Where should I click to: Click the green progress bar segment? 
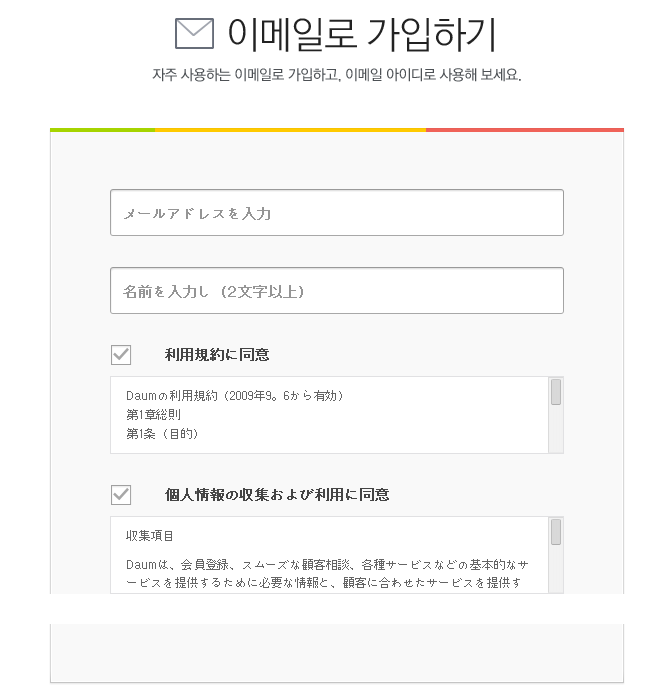click(x=102, y=130)
